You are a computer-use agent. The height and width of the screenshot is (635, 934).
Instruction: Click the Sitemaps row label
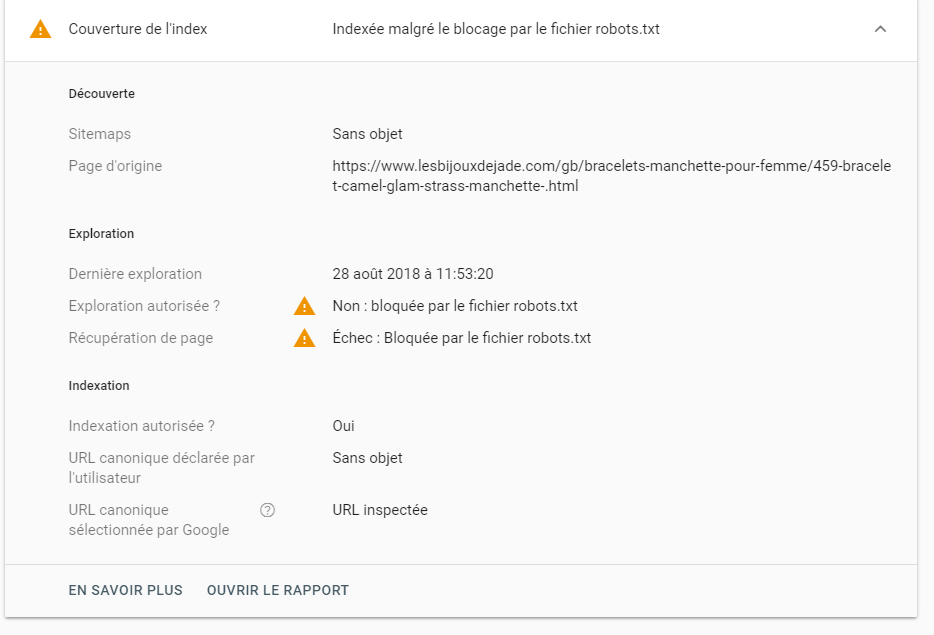pos(100,134)
